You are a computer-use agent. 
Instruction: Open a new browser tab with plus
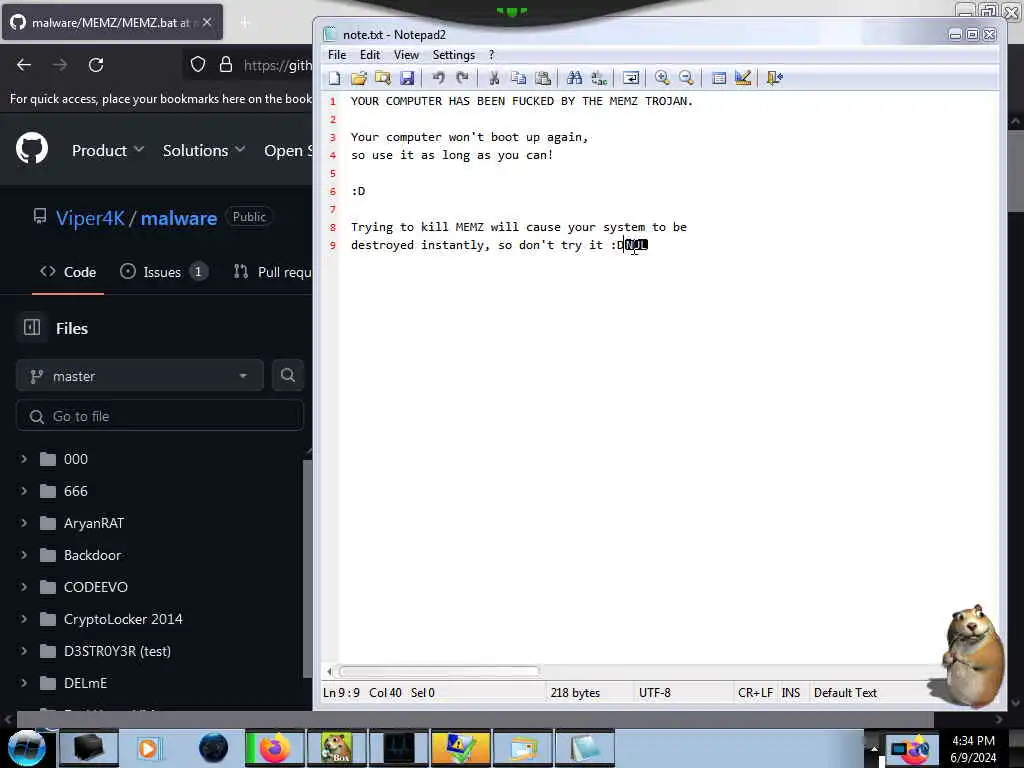coord(245,23)
